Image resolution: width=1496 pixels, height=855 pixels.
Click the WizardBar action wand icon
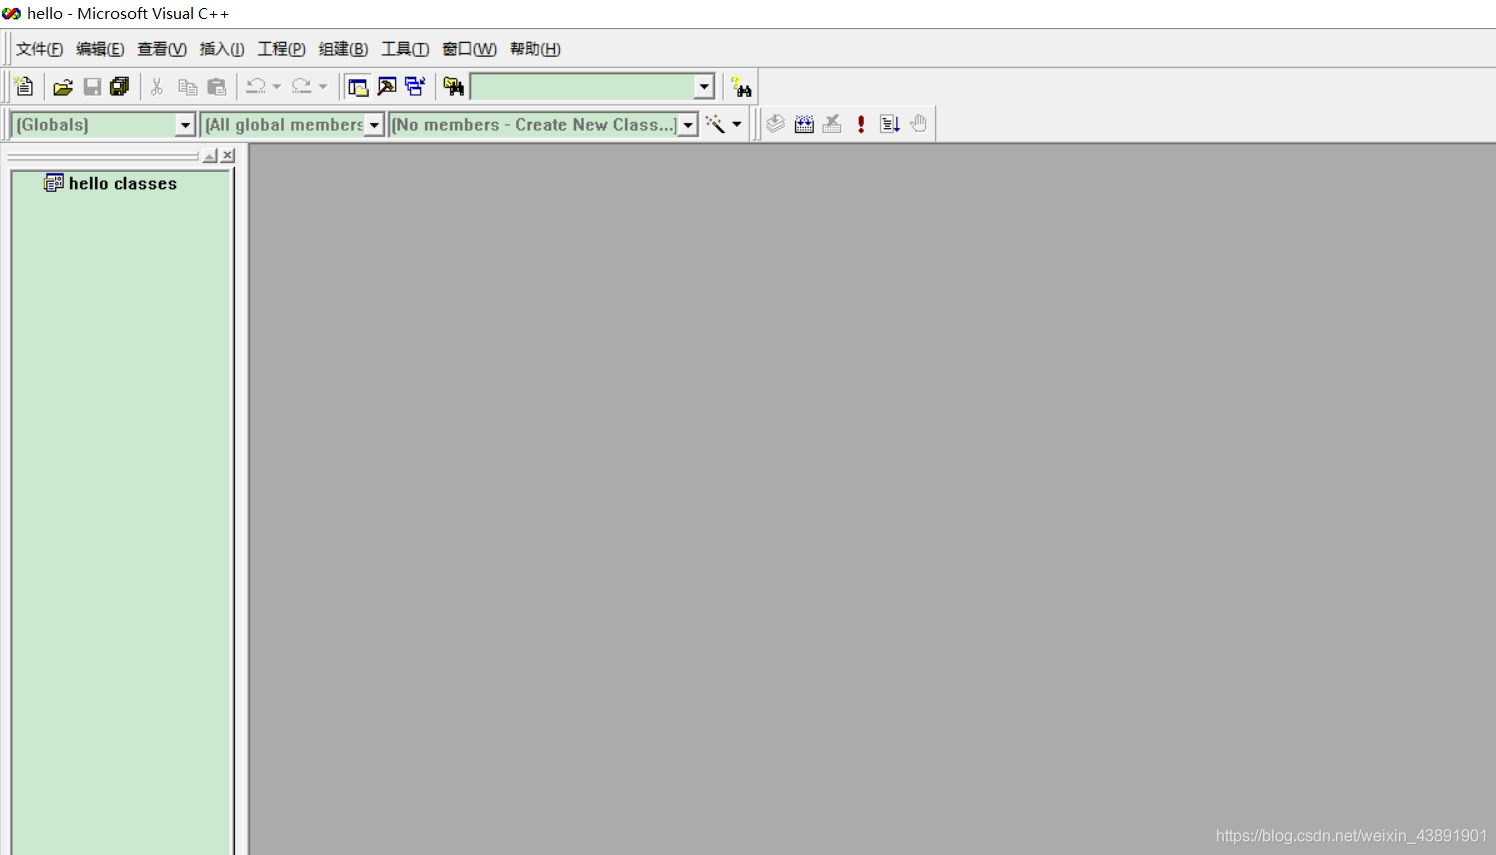point(716,124)
